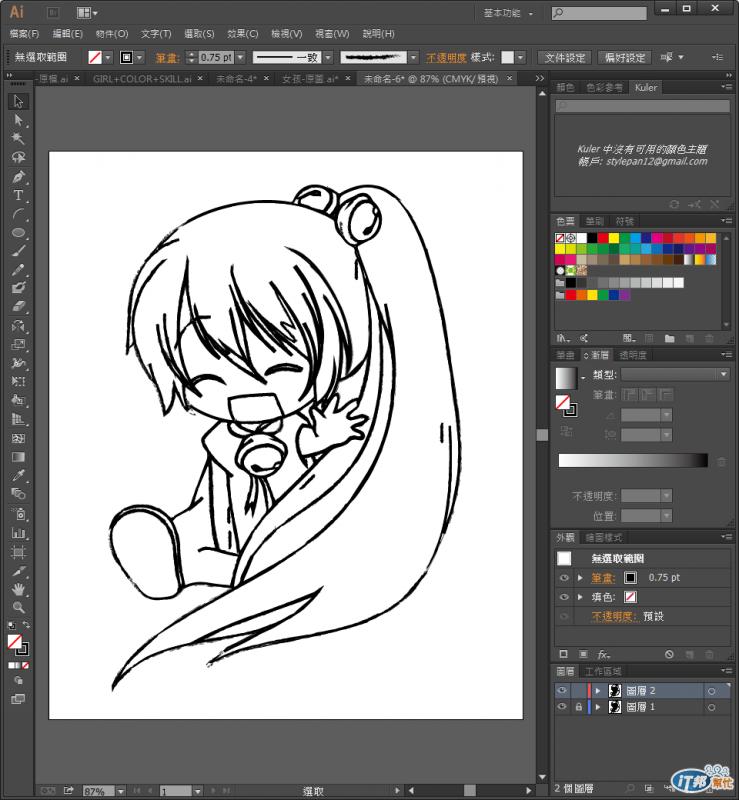739x800 pixels.
Task: Open gradient 類型 dropdown
Action: 724,374
